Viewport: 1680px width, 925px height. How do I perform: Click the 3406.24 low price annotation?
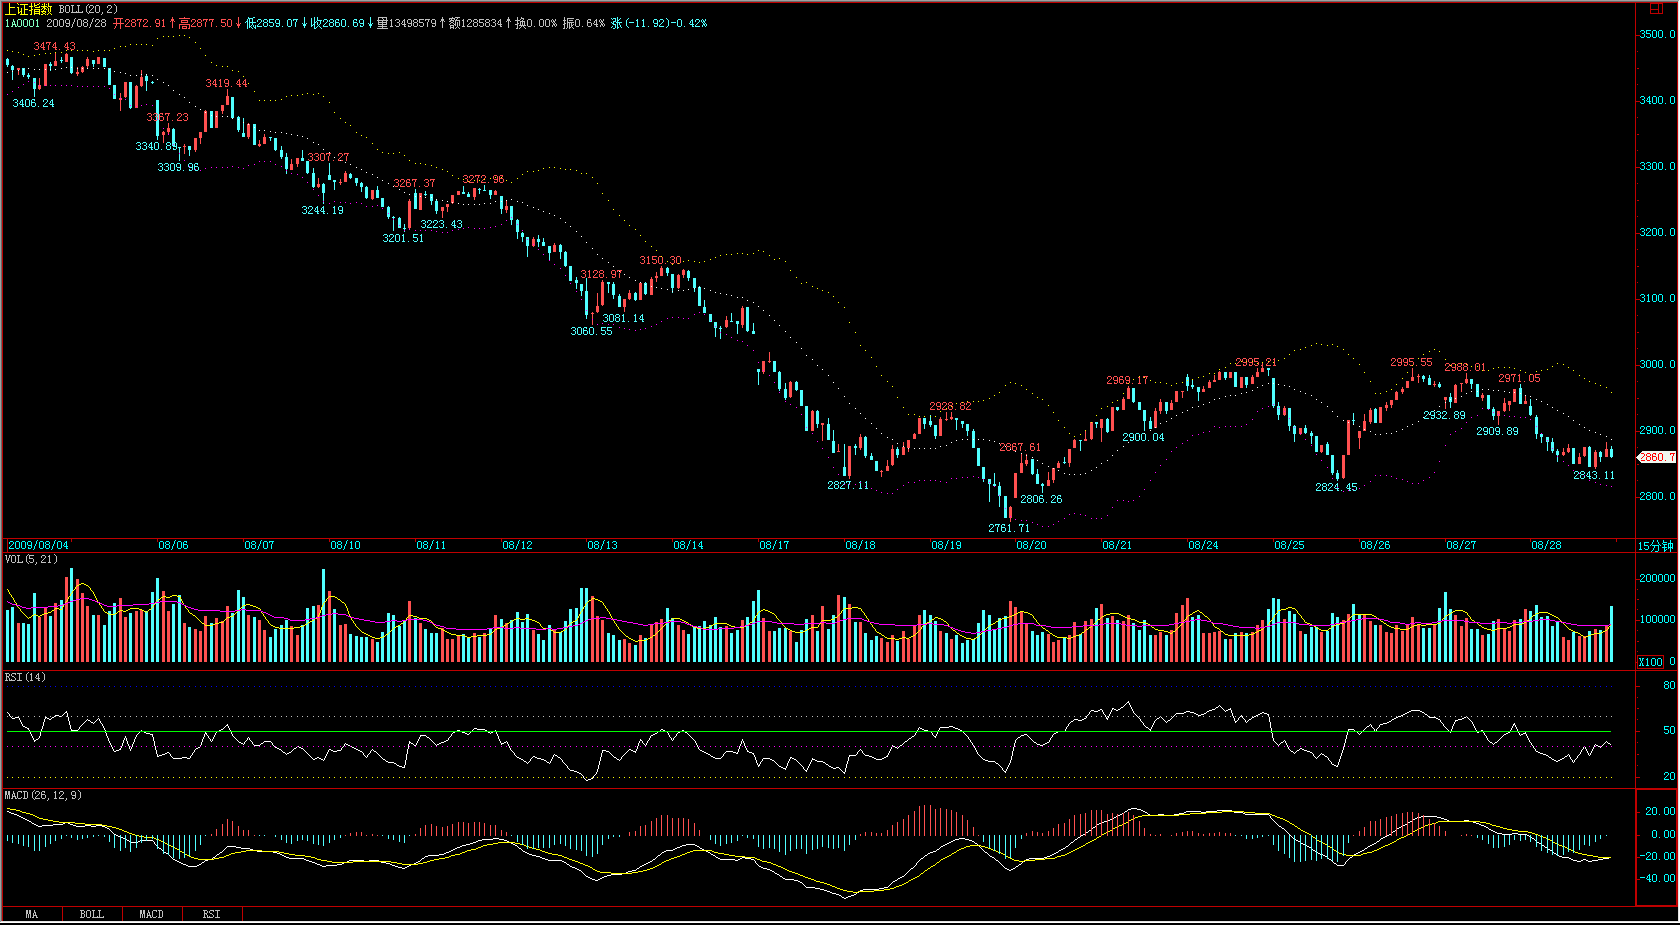(x=34, y=103)
